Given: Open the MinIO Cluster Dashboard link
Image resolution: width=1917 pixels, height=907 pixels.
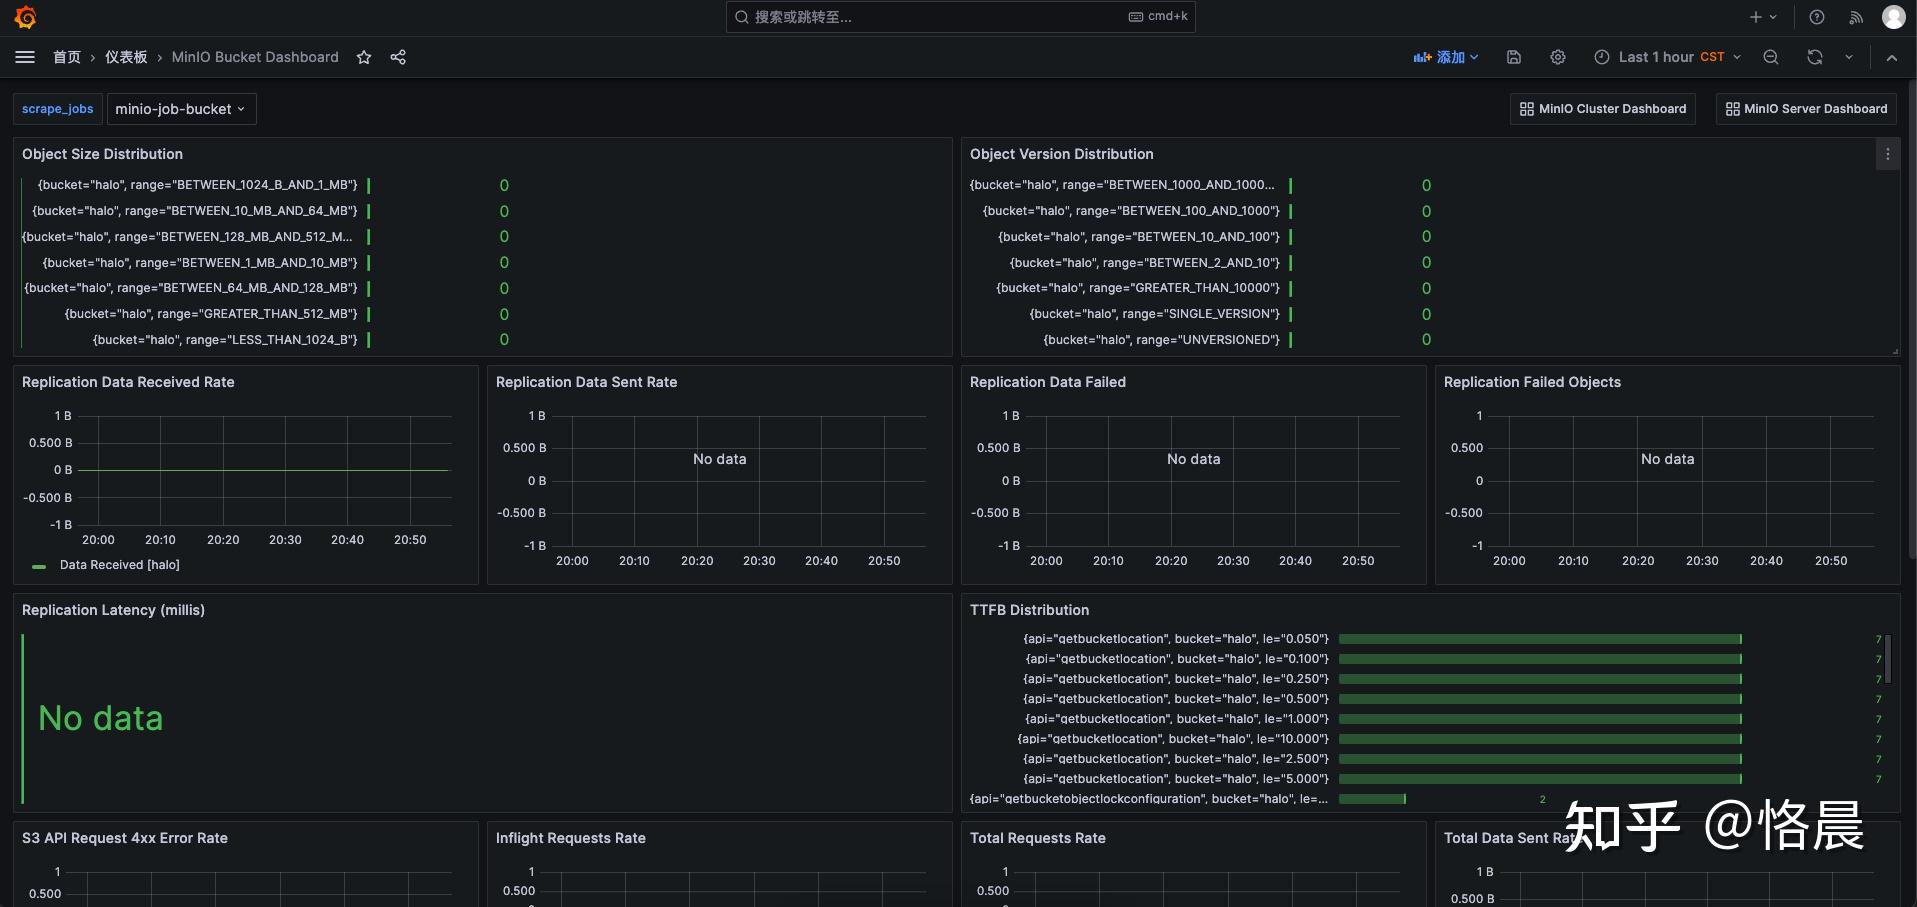Looking at the screenshot, I should point(1601,109).
